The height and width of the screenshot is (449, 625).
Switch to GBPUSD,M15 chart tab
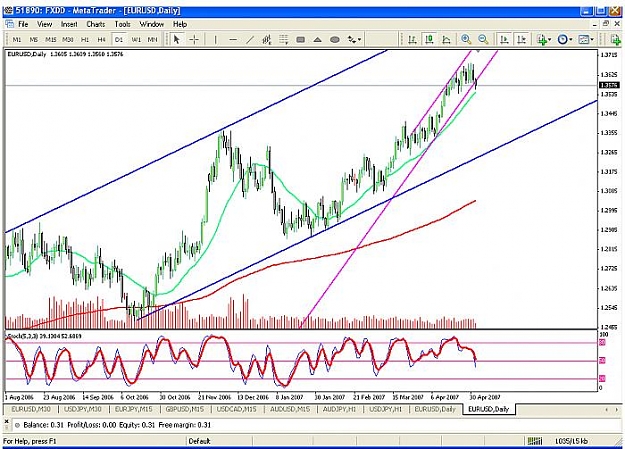(x=185, y=409)
